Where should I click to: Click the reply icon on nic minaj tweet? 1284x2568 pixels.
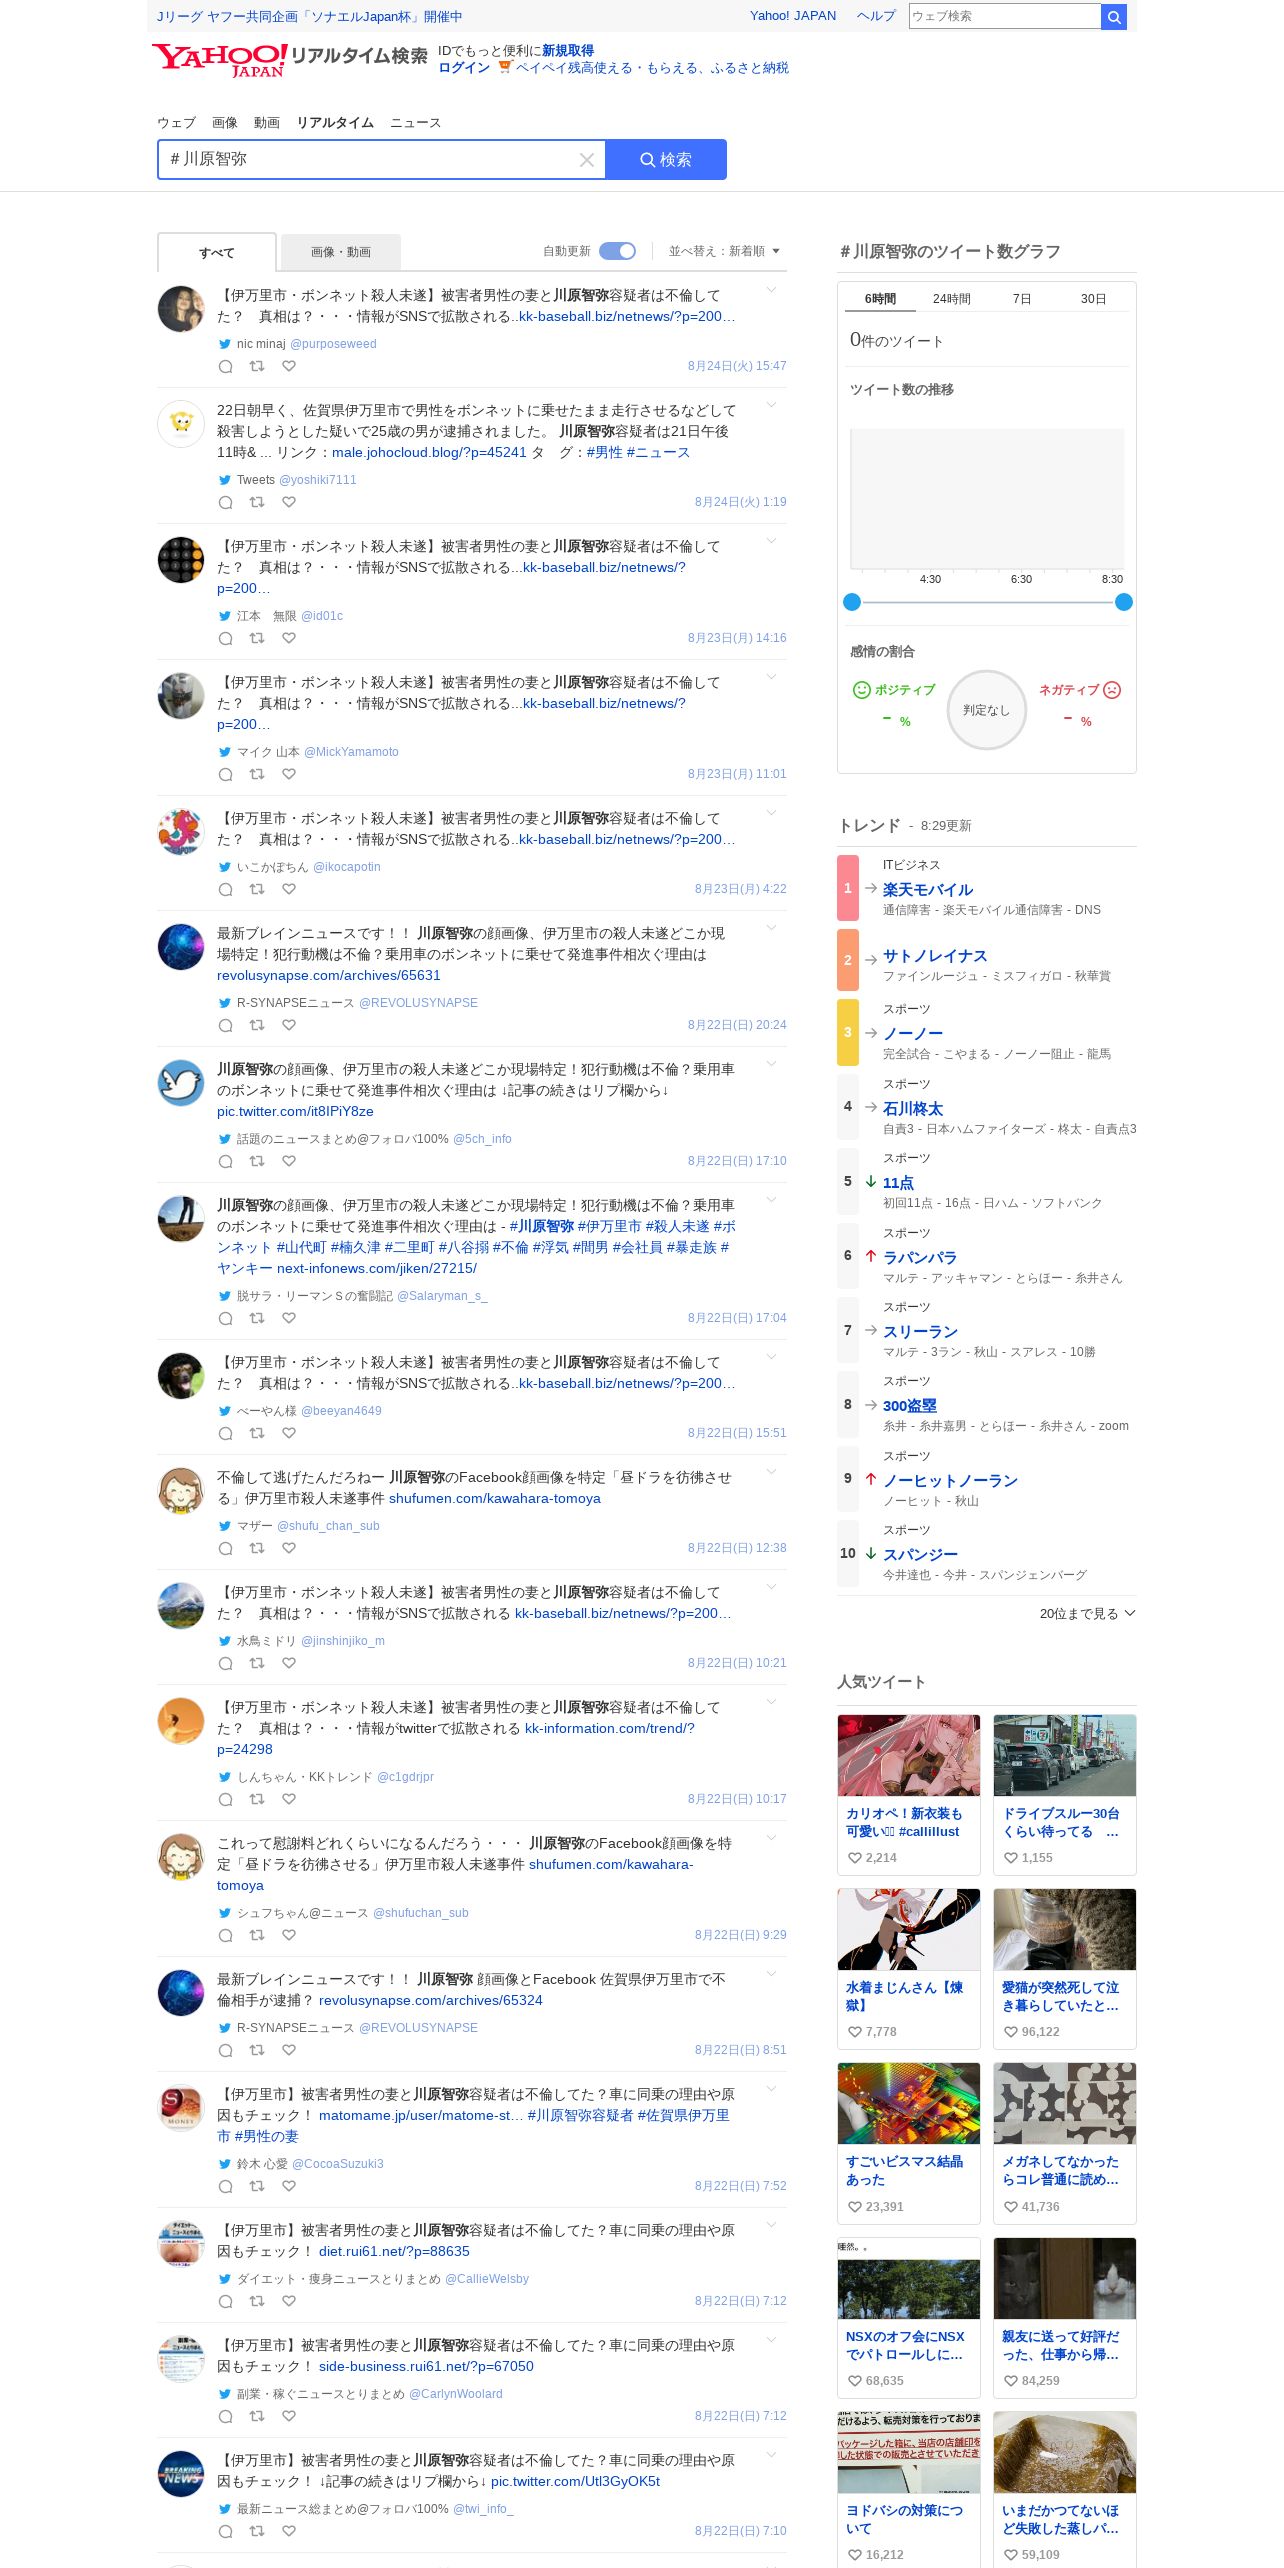tap(226, 366)
